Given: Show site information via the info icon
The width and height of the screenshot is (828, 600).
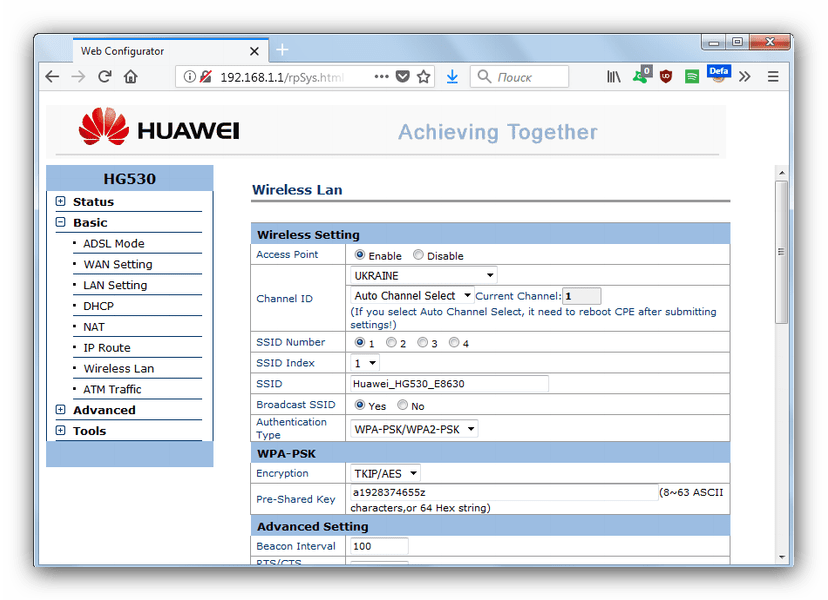Looking at the screenshot, I should [x=189, y=77].
